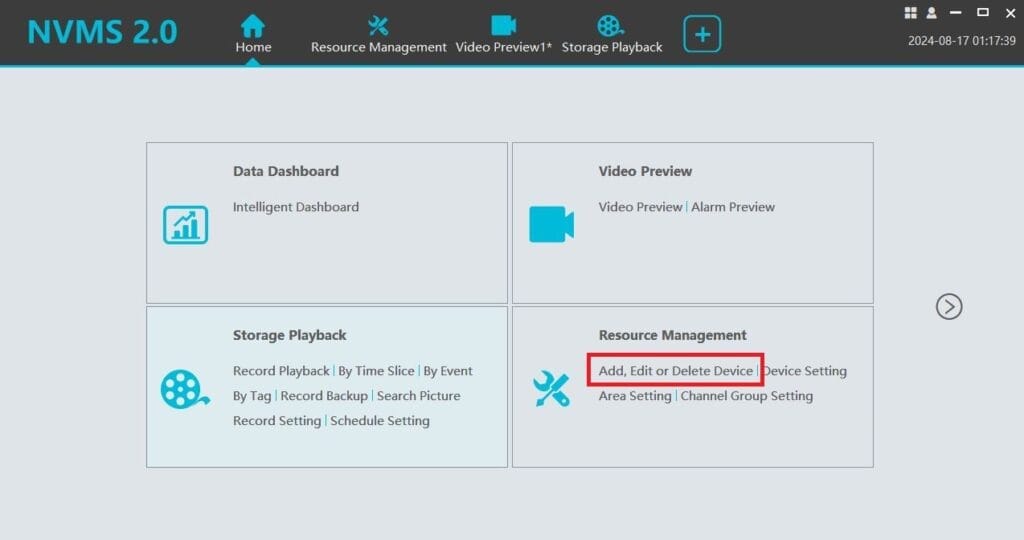Open Add, Edit or Delete Device link
1024x540 pixels.
click(675, 371)
